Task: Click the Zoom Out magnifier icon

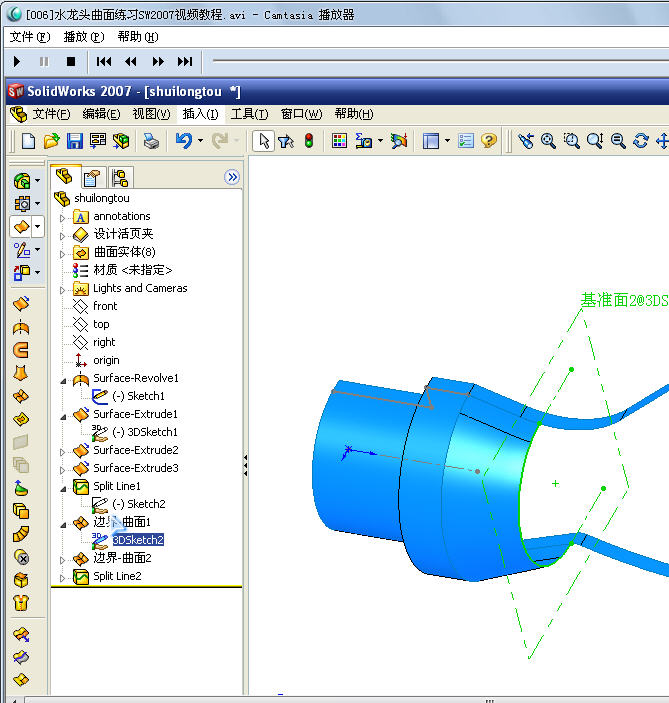Action: point(618,141)
